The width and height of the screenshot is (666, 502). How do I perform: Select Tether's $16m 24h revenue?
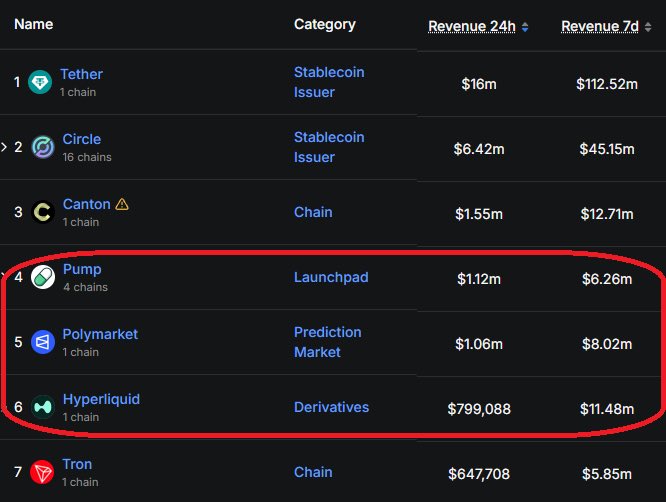click(479, 84)
